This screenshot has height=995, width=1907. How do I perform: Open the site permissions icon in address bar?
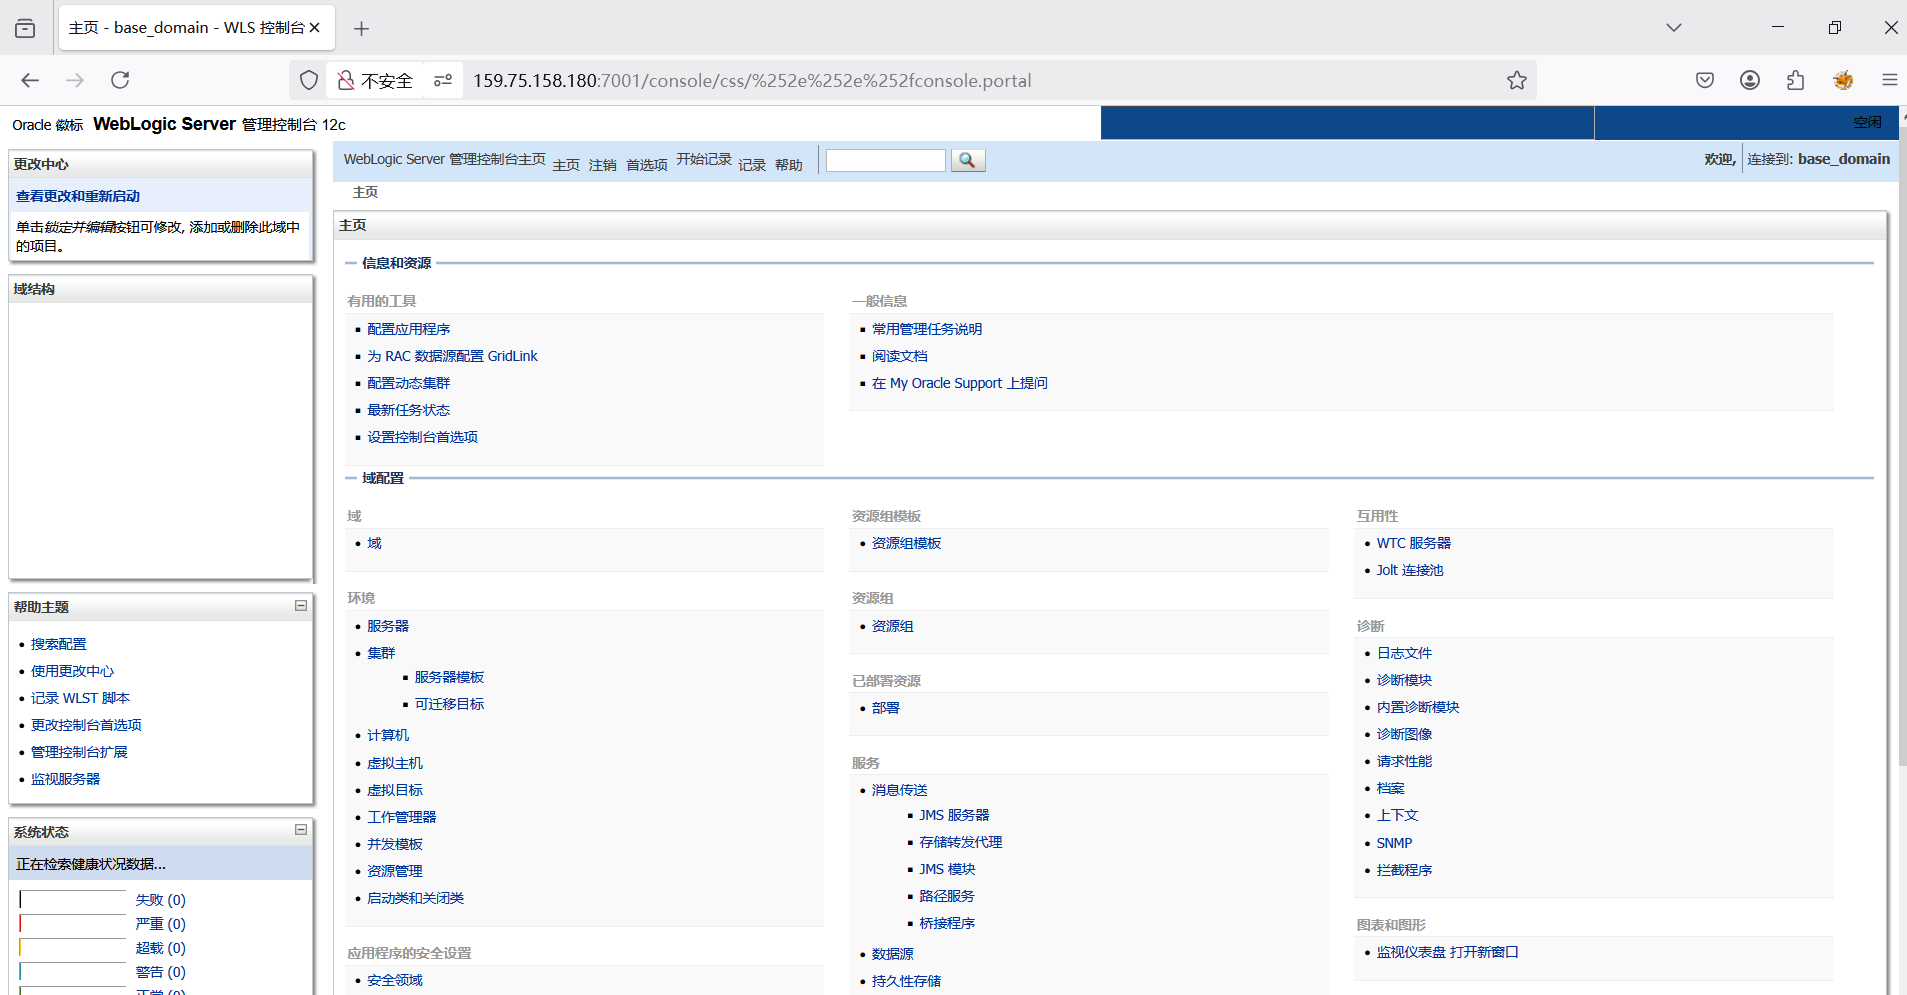[442, 80]
